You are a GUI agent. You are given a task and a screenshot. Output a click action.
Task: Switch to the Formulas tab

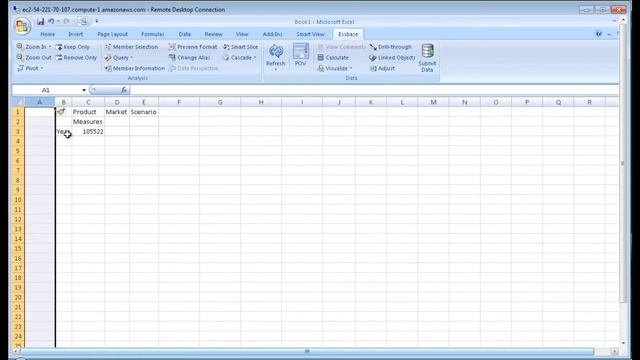[152, 34]
